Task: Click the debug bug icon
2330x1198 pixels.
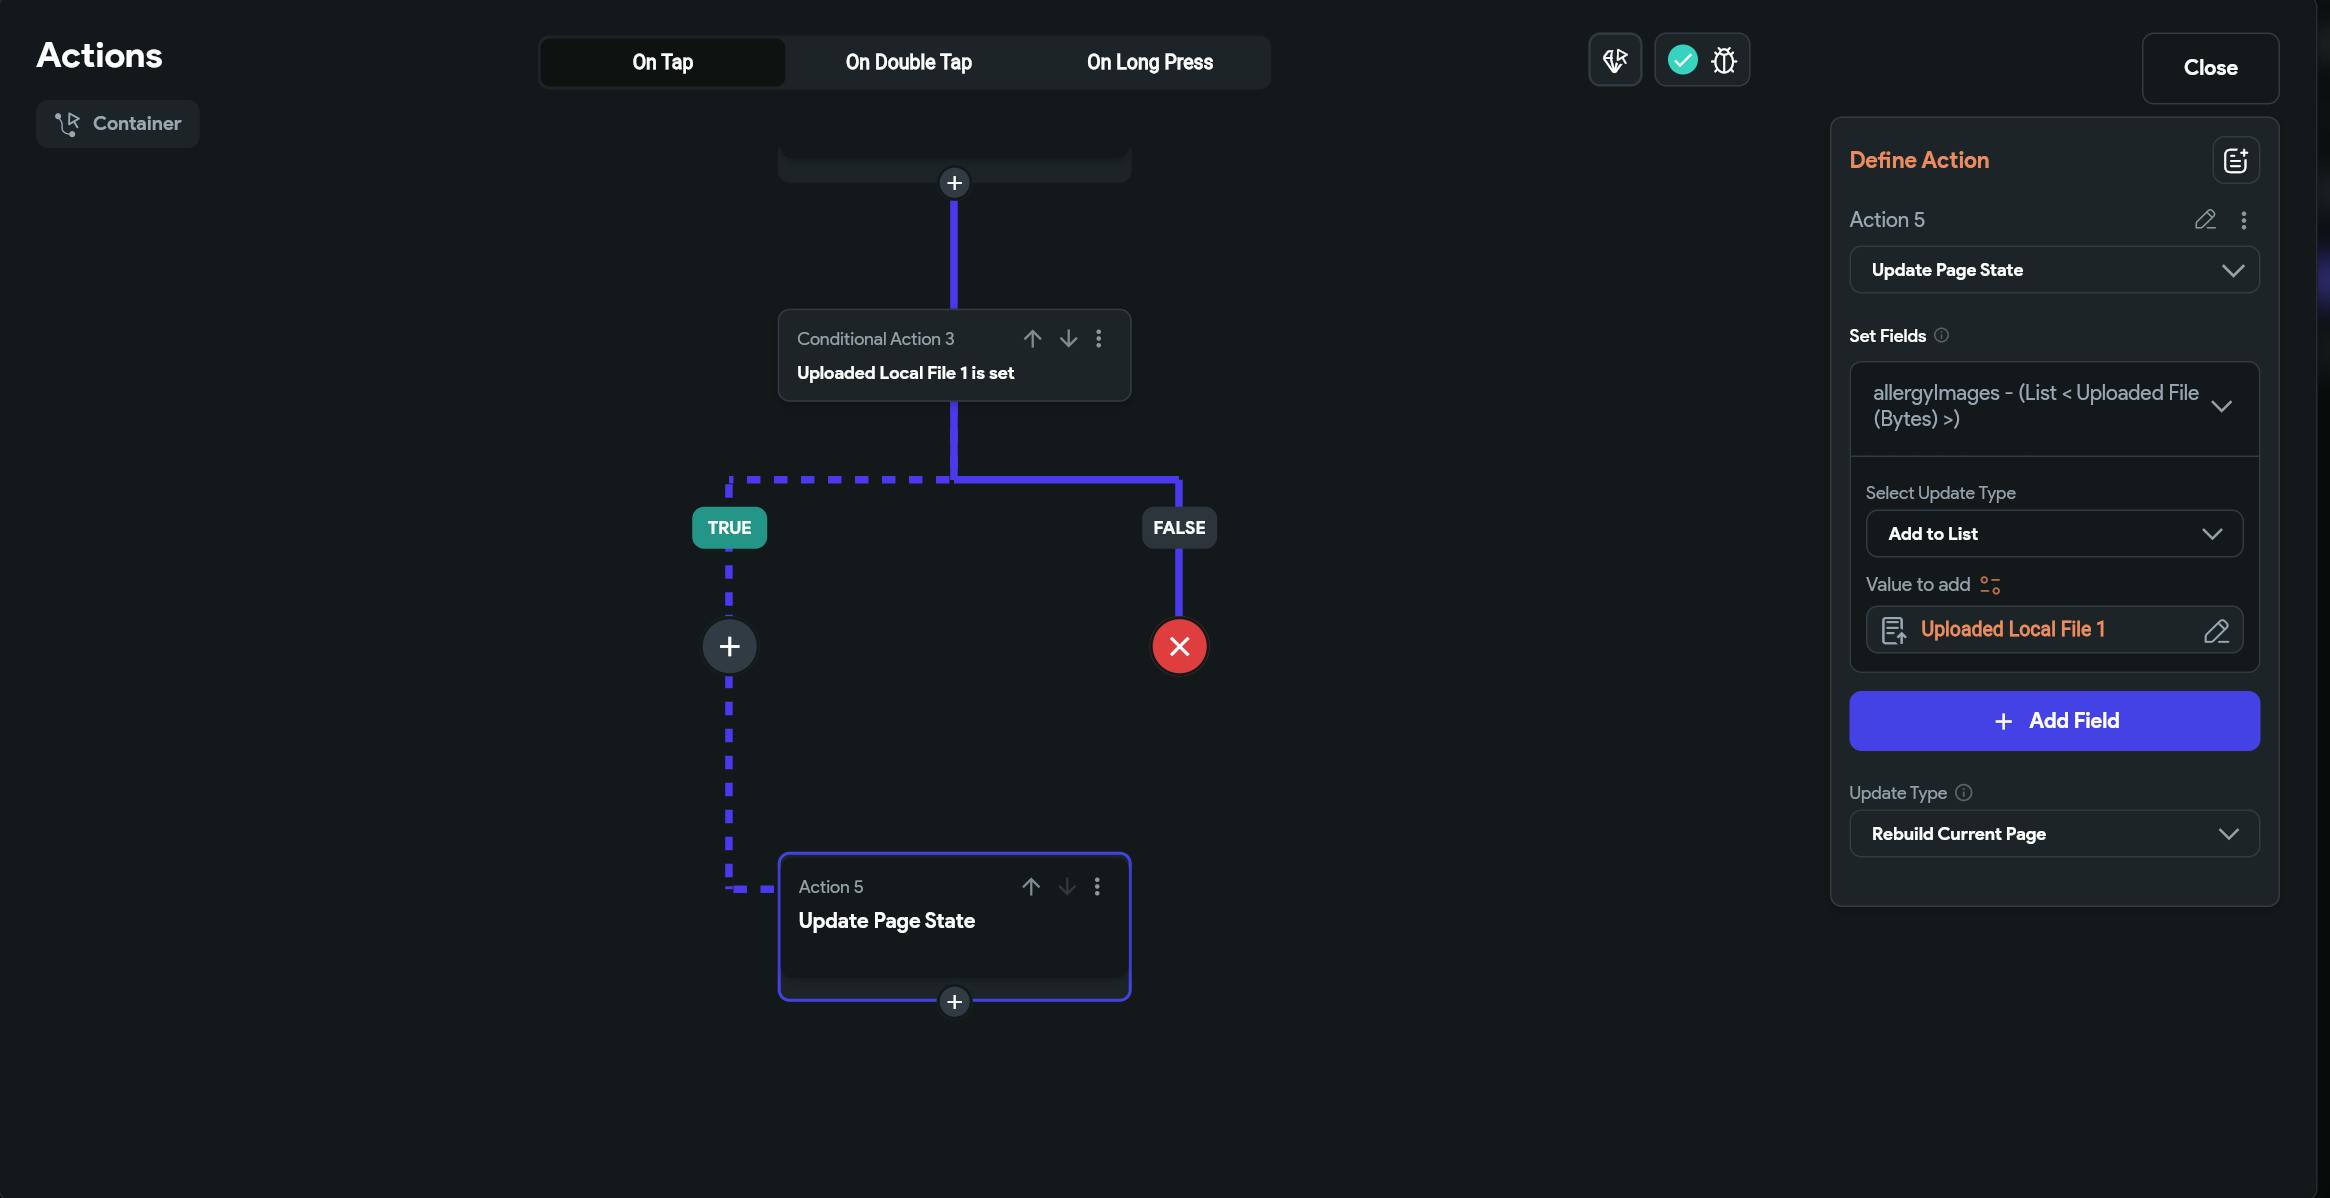Action: pos(1724,60)
